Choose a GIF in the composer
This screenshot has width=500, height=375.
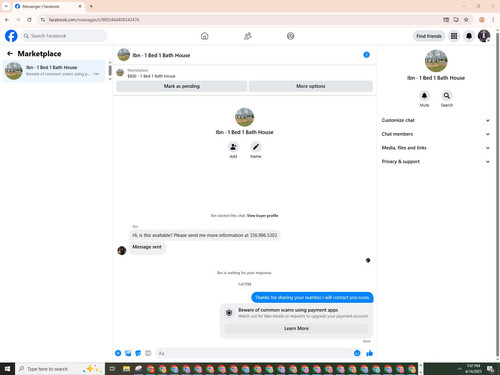click(x=148, y=353)
